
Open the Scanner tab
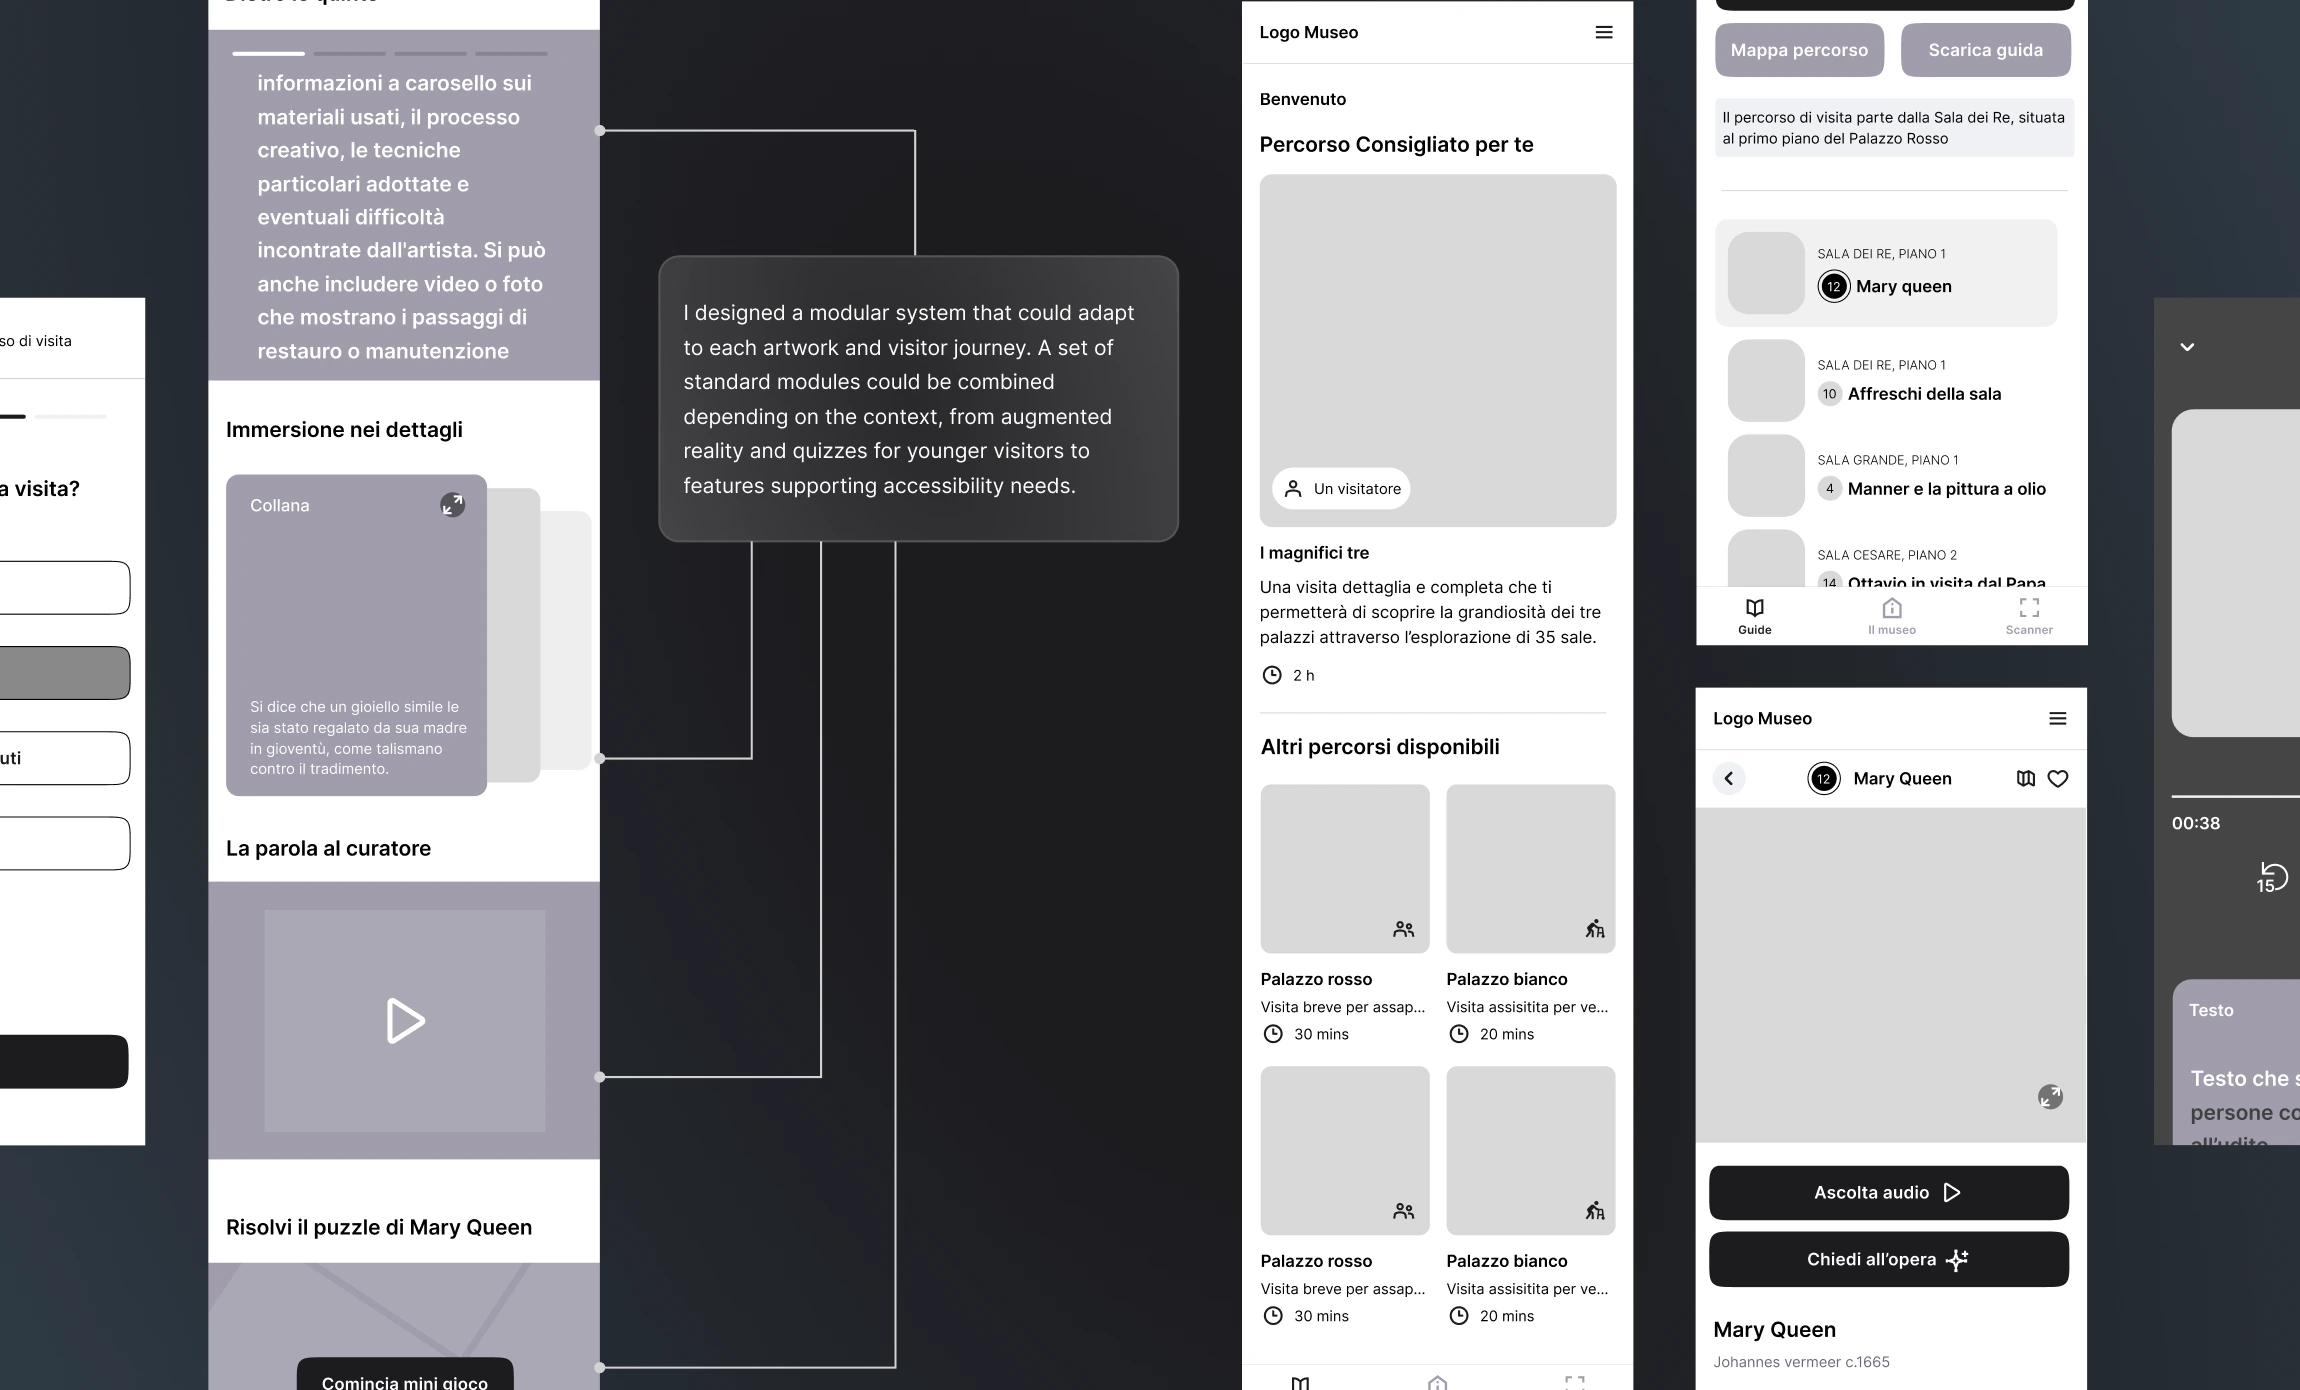click(x=2029, y=616)
